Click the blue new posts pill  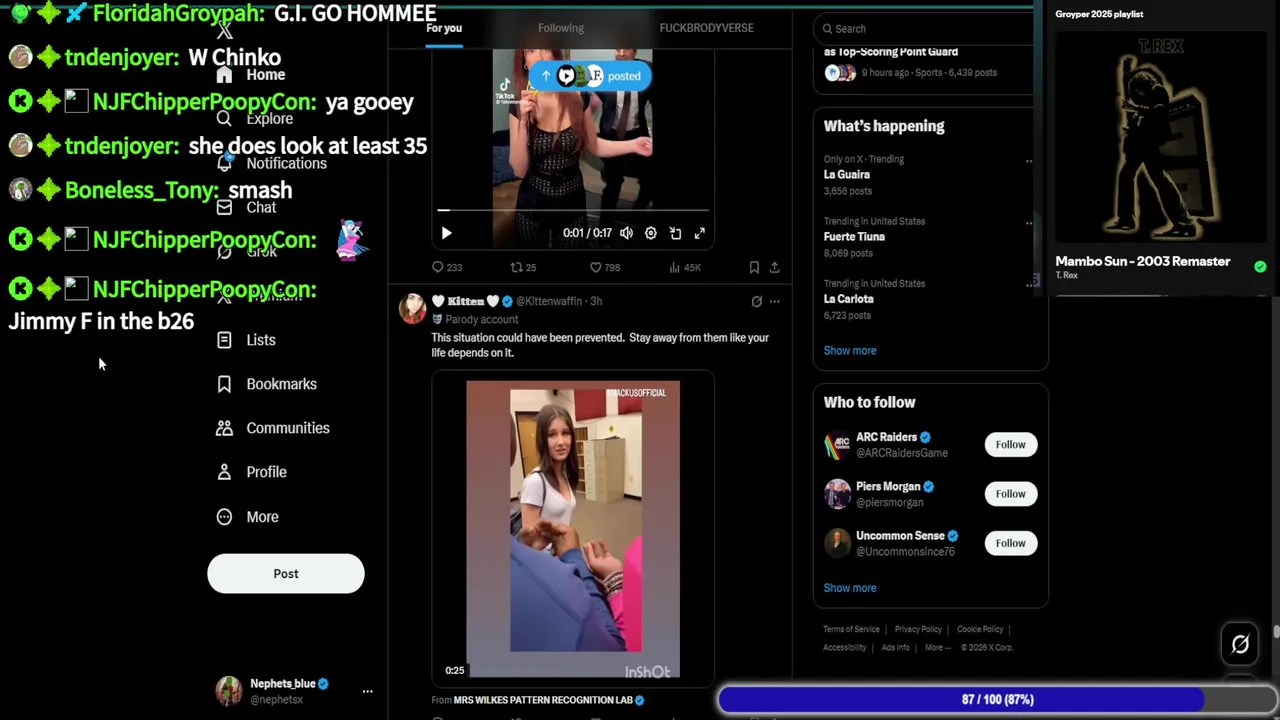click(x=590, y=76)
